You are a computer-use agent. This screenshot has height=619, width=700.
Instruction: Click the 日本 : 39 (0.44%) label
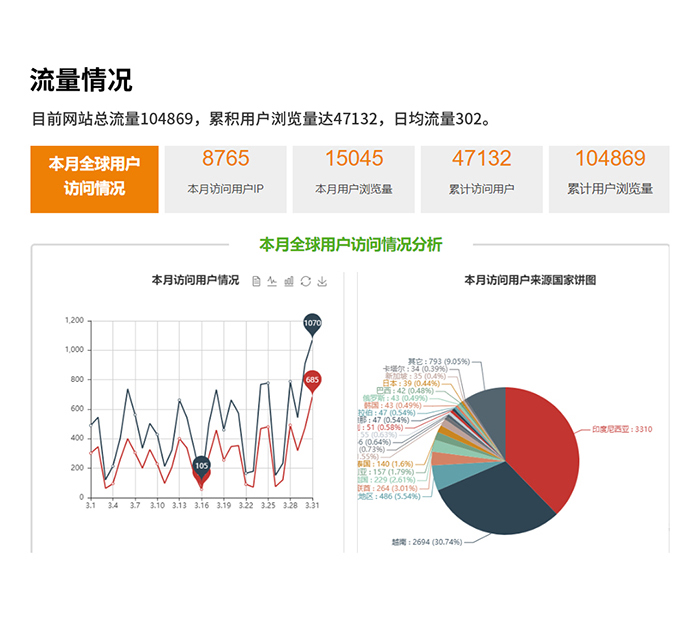411,383
